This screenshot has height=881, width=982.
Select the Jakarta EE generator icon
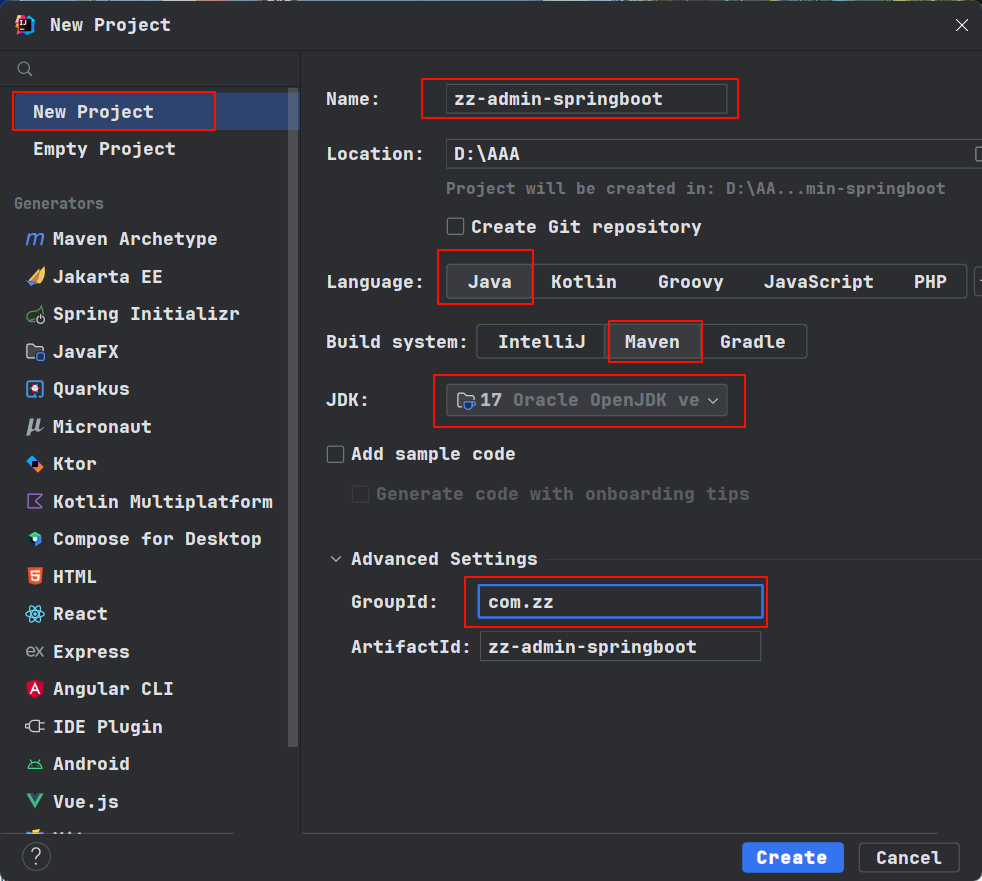pos(35,277)
